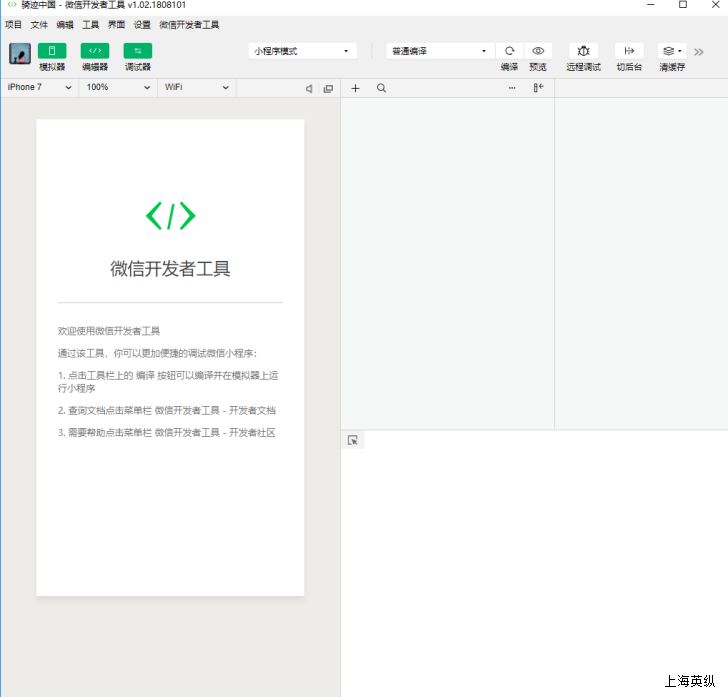Open the three dots more options icon
The width and height of the screenshot is (728, 697).
click(512, 88)
